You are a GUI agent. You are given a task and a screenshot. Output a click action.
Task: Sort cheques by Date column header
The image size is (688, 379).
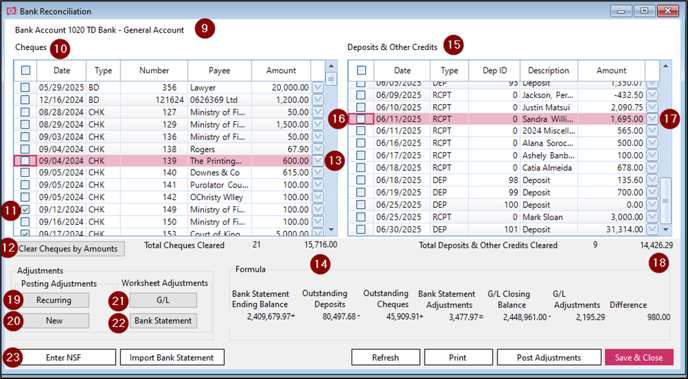pyautogui.click(x=62, y=70)
